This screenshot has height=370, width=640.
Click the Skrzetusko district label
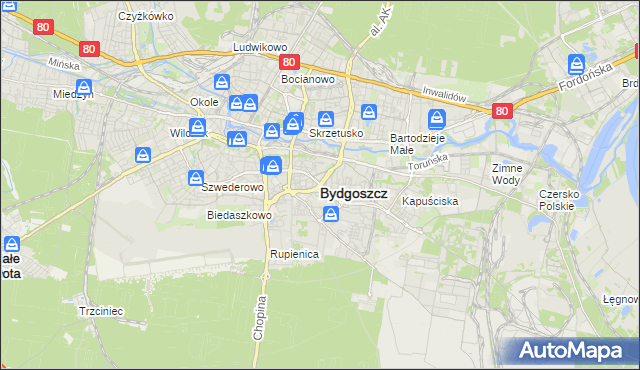[x=336, y=133]
